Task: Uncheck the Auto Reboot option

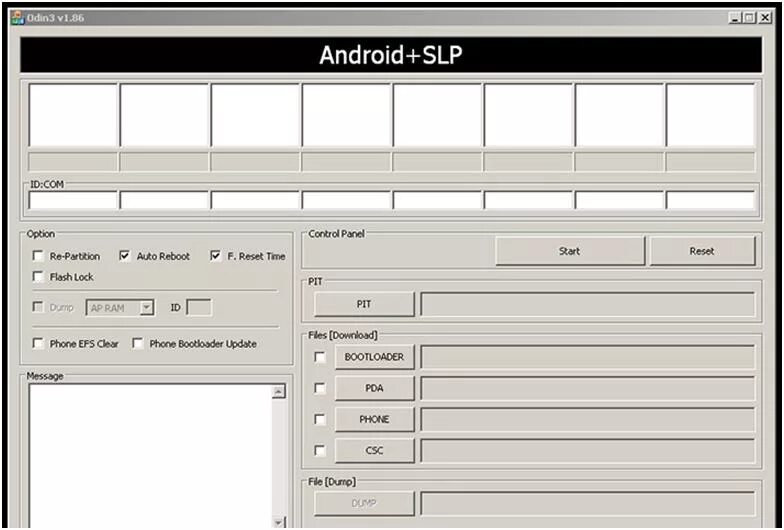Action: pos(124,256)
